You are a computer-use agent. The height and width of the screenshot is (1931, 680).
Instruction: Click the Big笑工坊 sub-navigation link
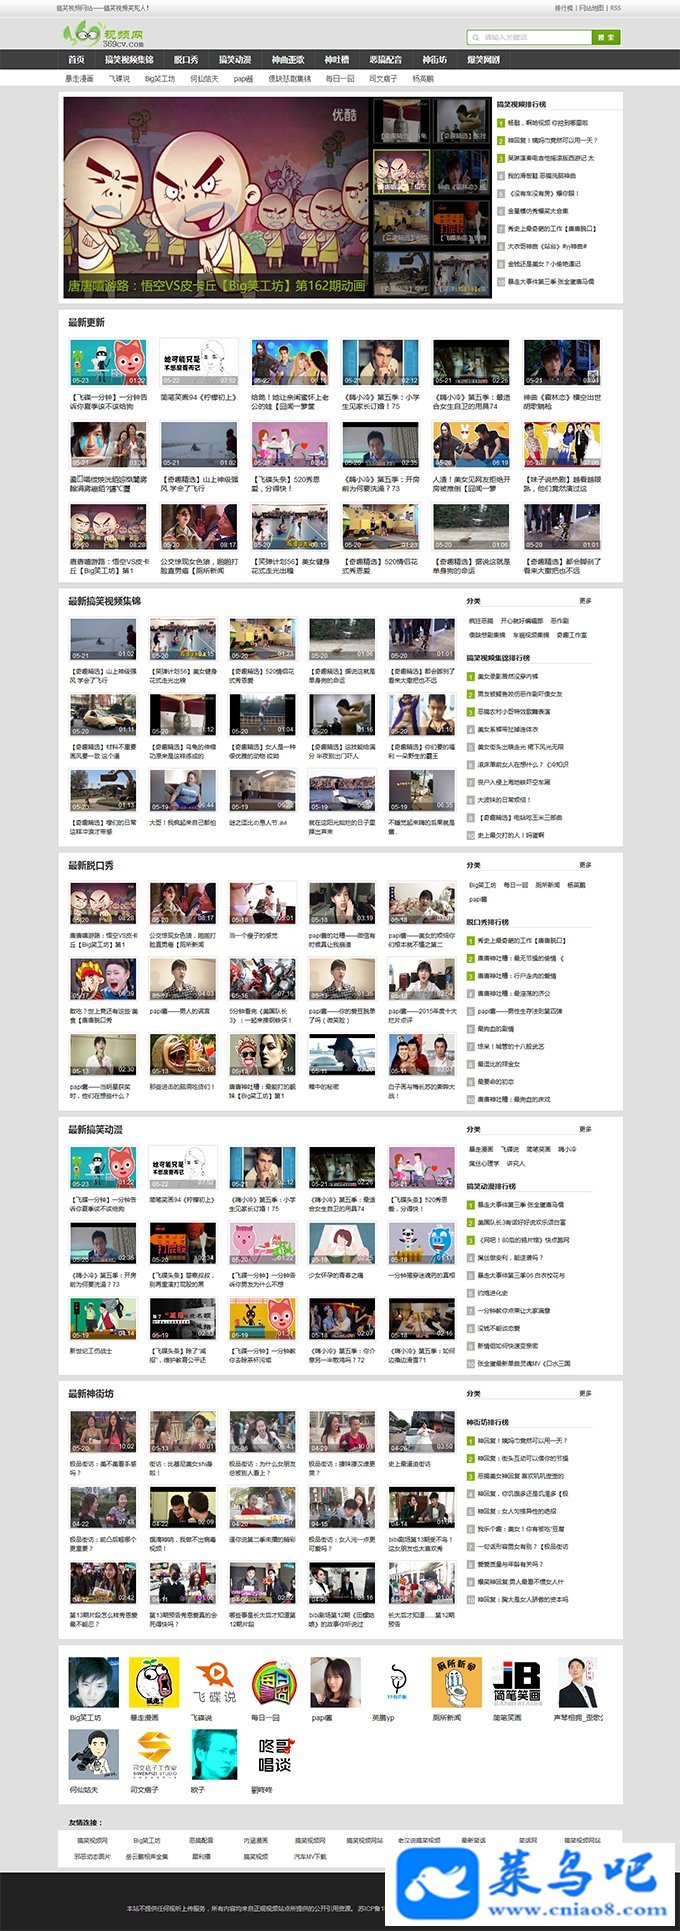point(160,78)
